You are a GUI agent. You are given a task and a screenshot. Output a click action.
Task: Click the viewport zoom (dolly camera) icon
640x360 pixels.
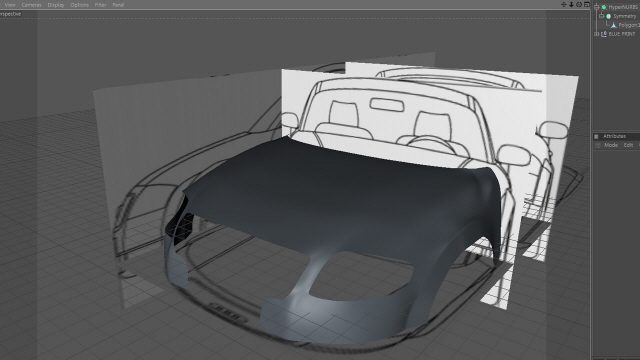[x=571, y=4]
